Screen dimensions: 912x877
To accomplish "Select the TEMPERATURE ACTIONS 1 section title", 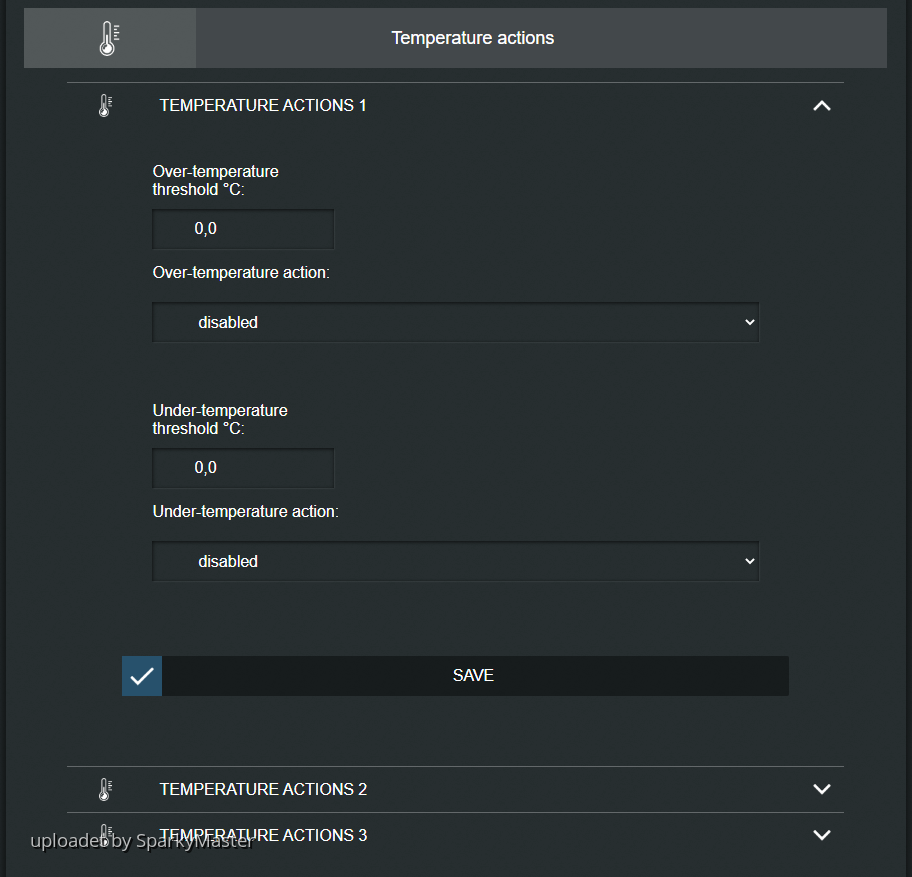I will click(x=263, y=105).
